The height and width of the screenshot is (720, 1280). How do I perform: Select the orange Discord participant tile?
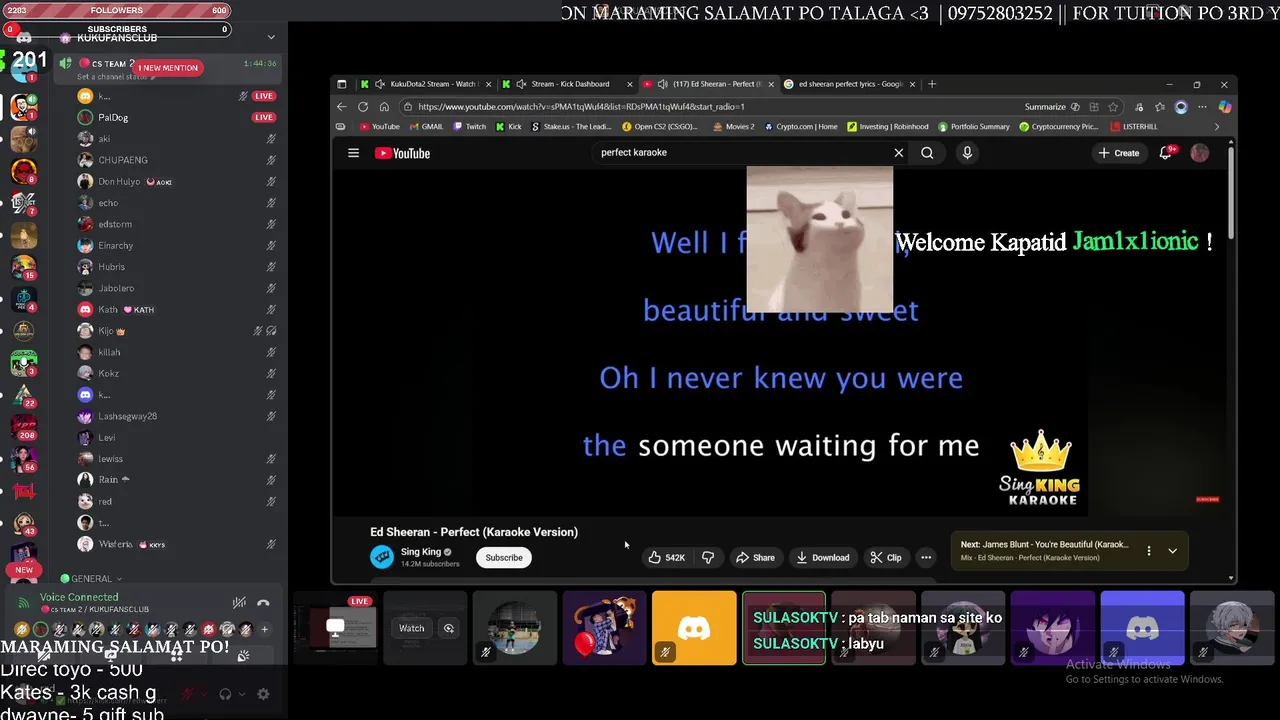tap(694, 628)
